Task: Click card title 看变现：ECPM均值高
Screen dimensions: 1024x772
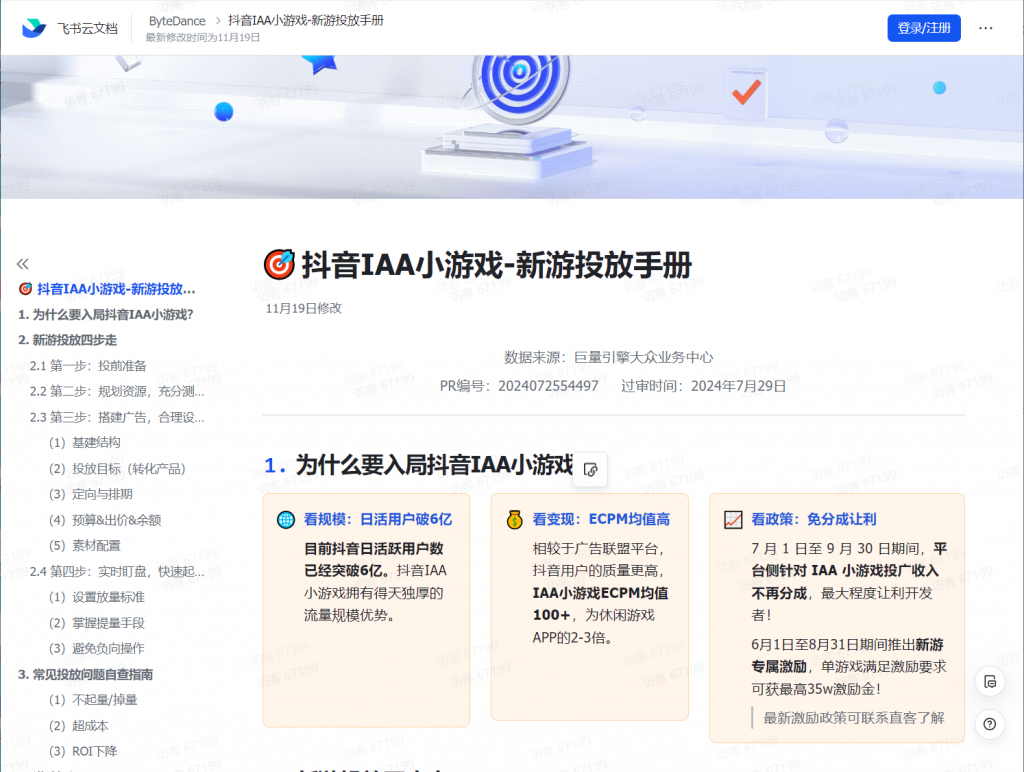Action: [x=601, y=520]
